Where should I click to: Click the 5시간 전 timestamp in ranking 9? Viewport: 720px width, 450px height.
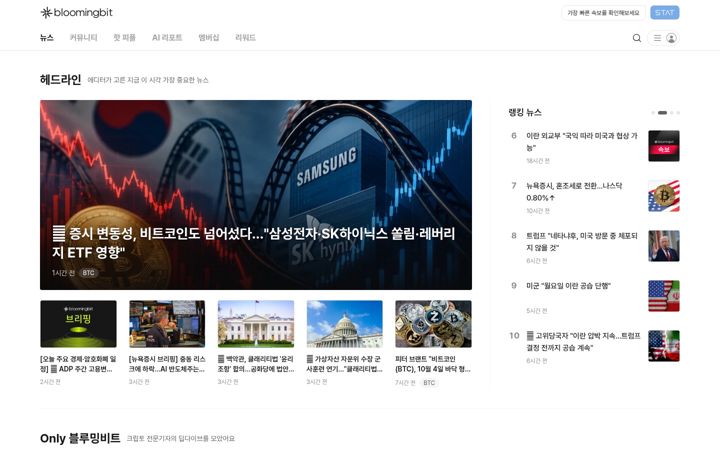point(537,311)
